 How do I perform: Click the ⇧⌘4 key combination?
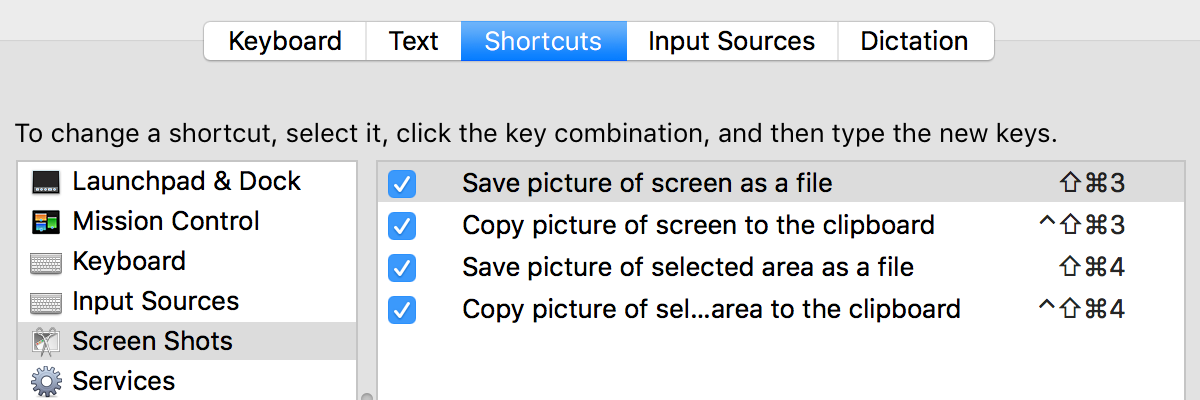pos(1092,268)
